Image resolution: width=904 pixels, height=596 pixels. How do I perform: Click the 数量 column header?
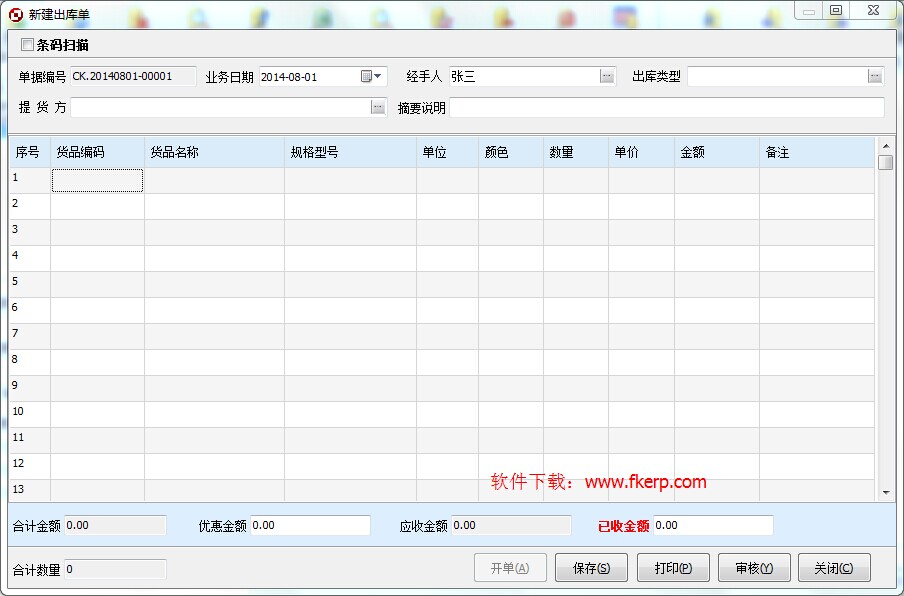coord(575,152)
